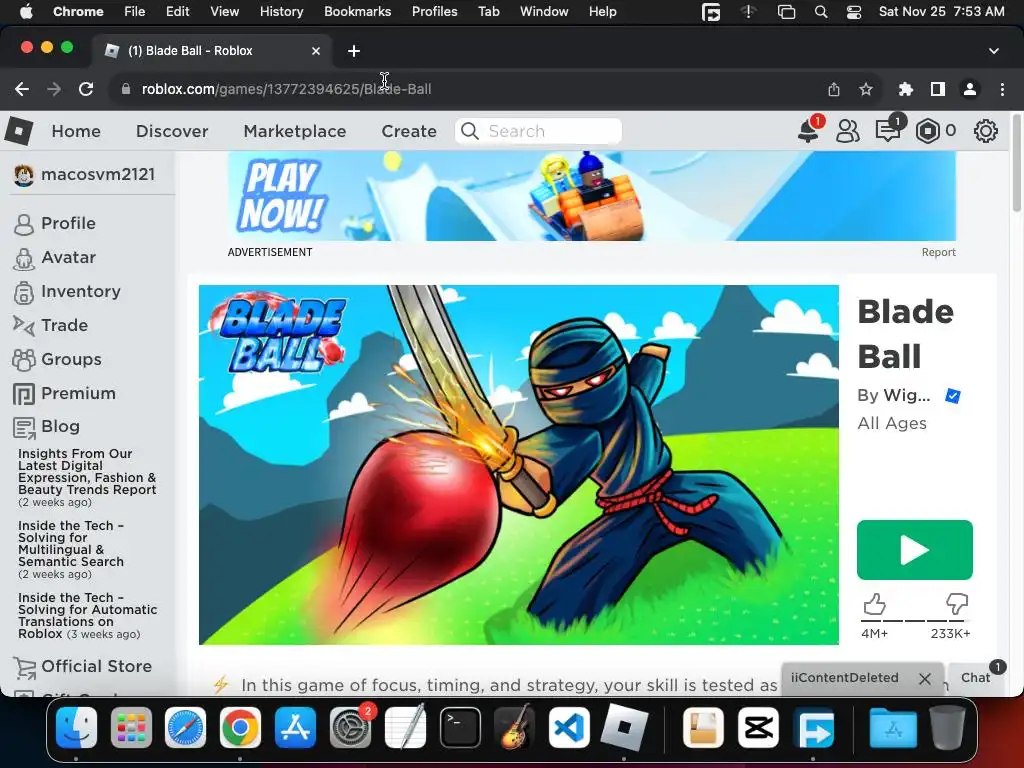The width and height of the screenshot is (1024, 768).
Task: Open the Robux balance icon
Action: (x=927, y=131)
